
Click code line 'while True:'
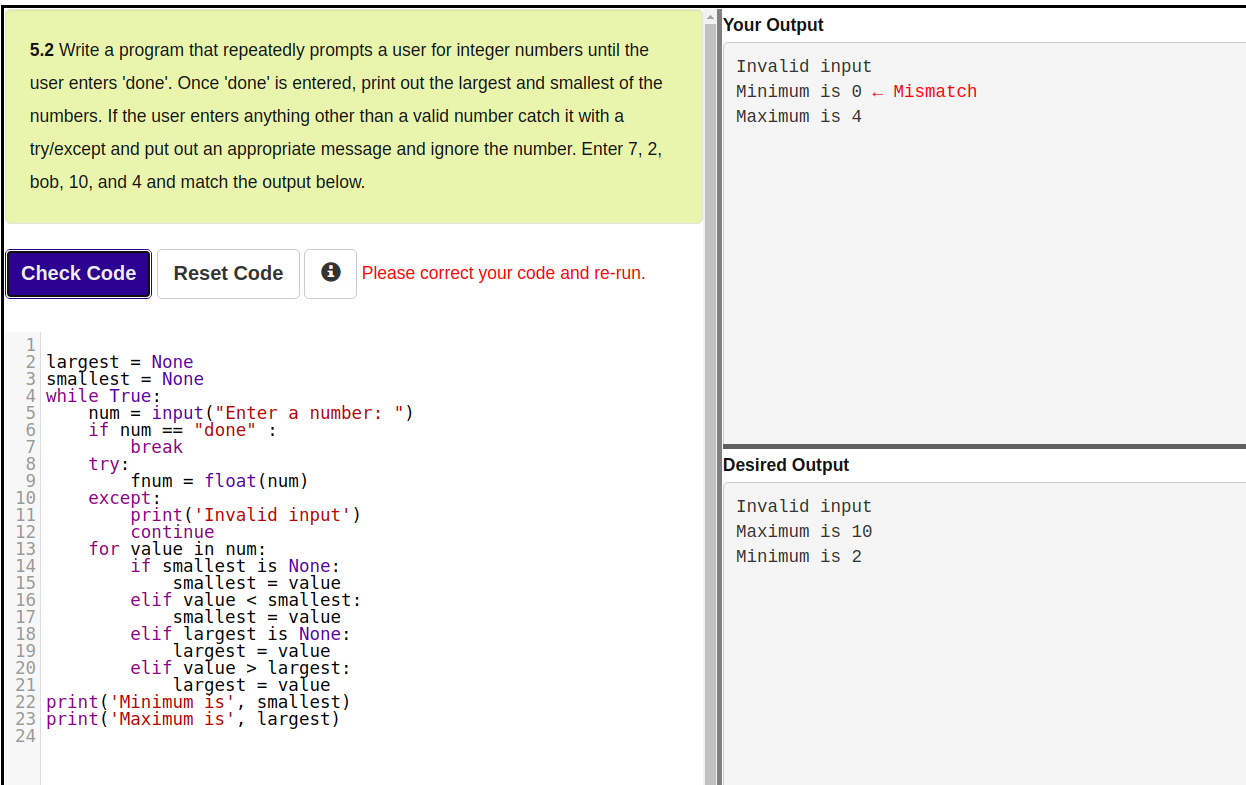104,396
